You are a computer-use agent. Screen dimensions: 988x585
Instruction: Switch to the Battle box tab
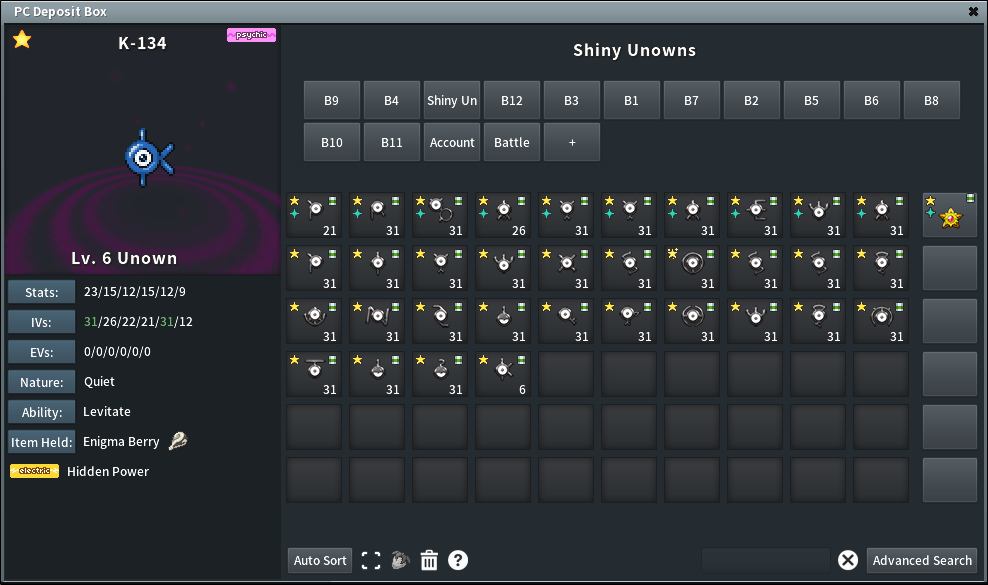pyautogui.click(x=512, y=142)
